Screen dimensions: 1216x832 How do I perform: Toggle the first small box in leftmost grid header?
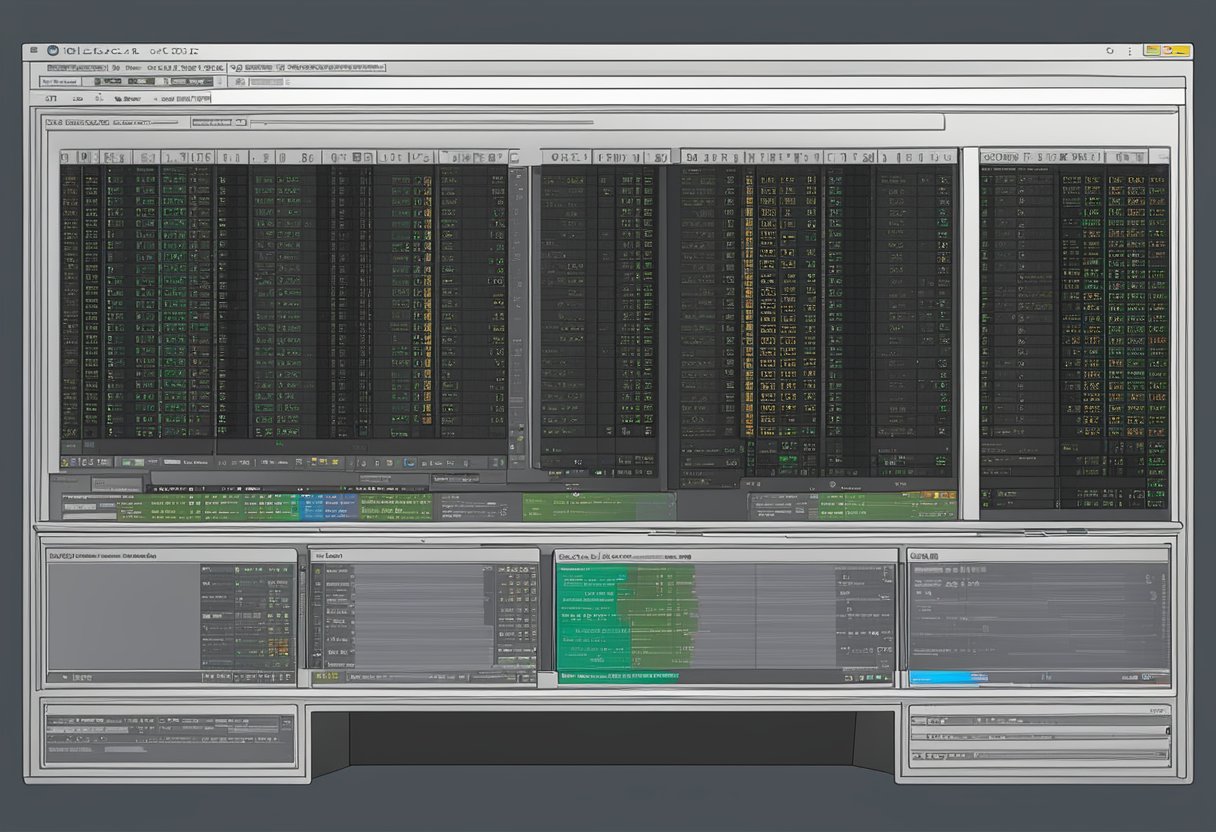point(67,157)
